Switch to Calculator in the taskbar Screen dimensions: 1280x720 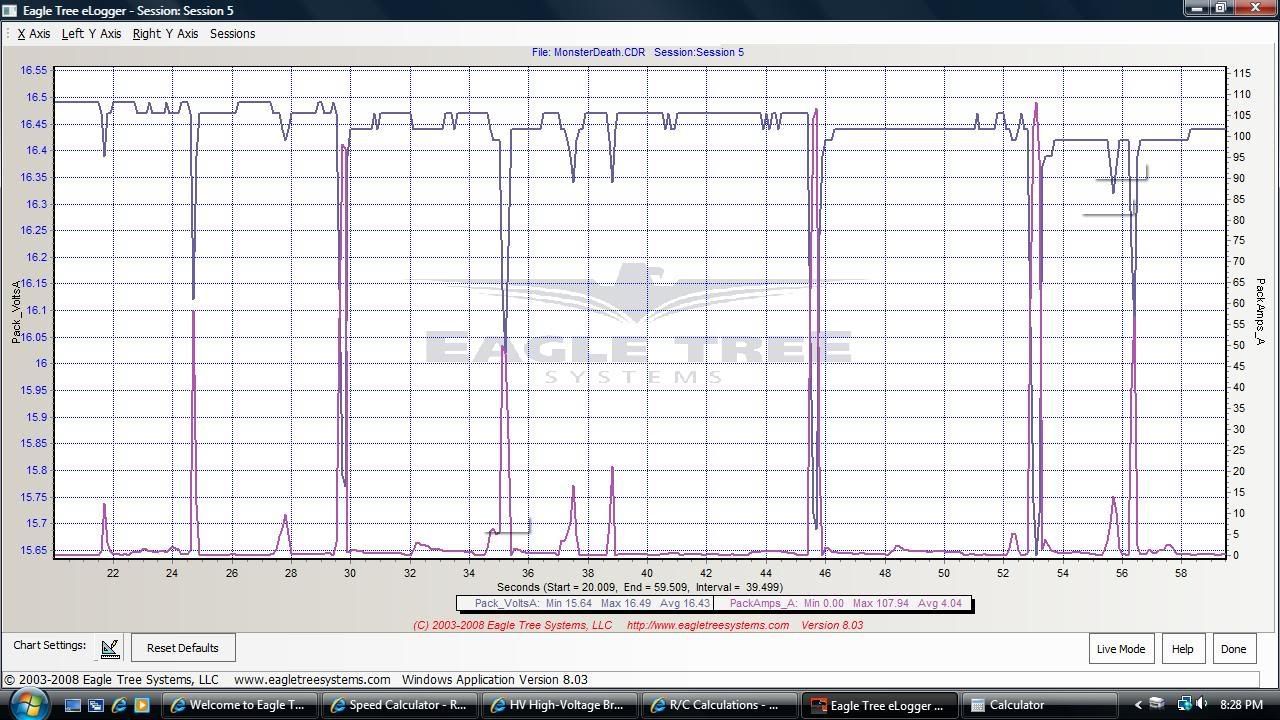point(1016,705)
